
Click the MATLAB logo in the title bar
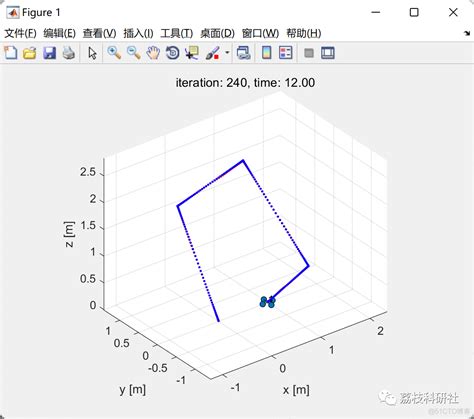(x=13, y=13)
